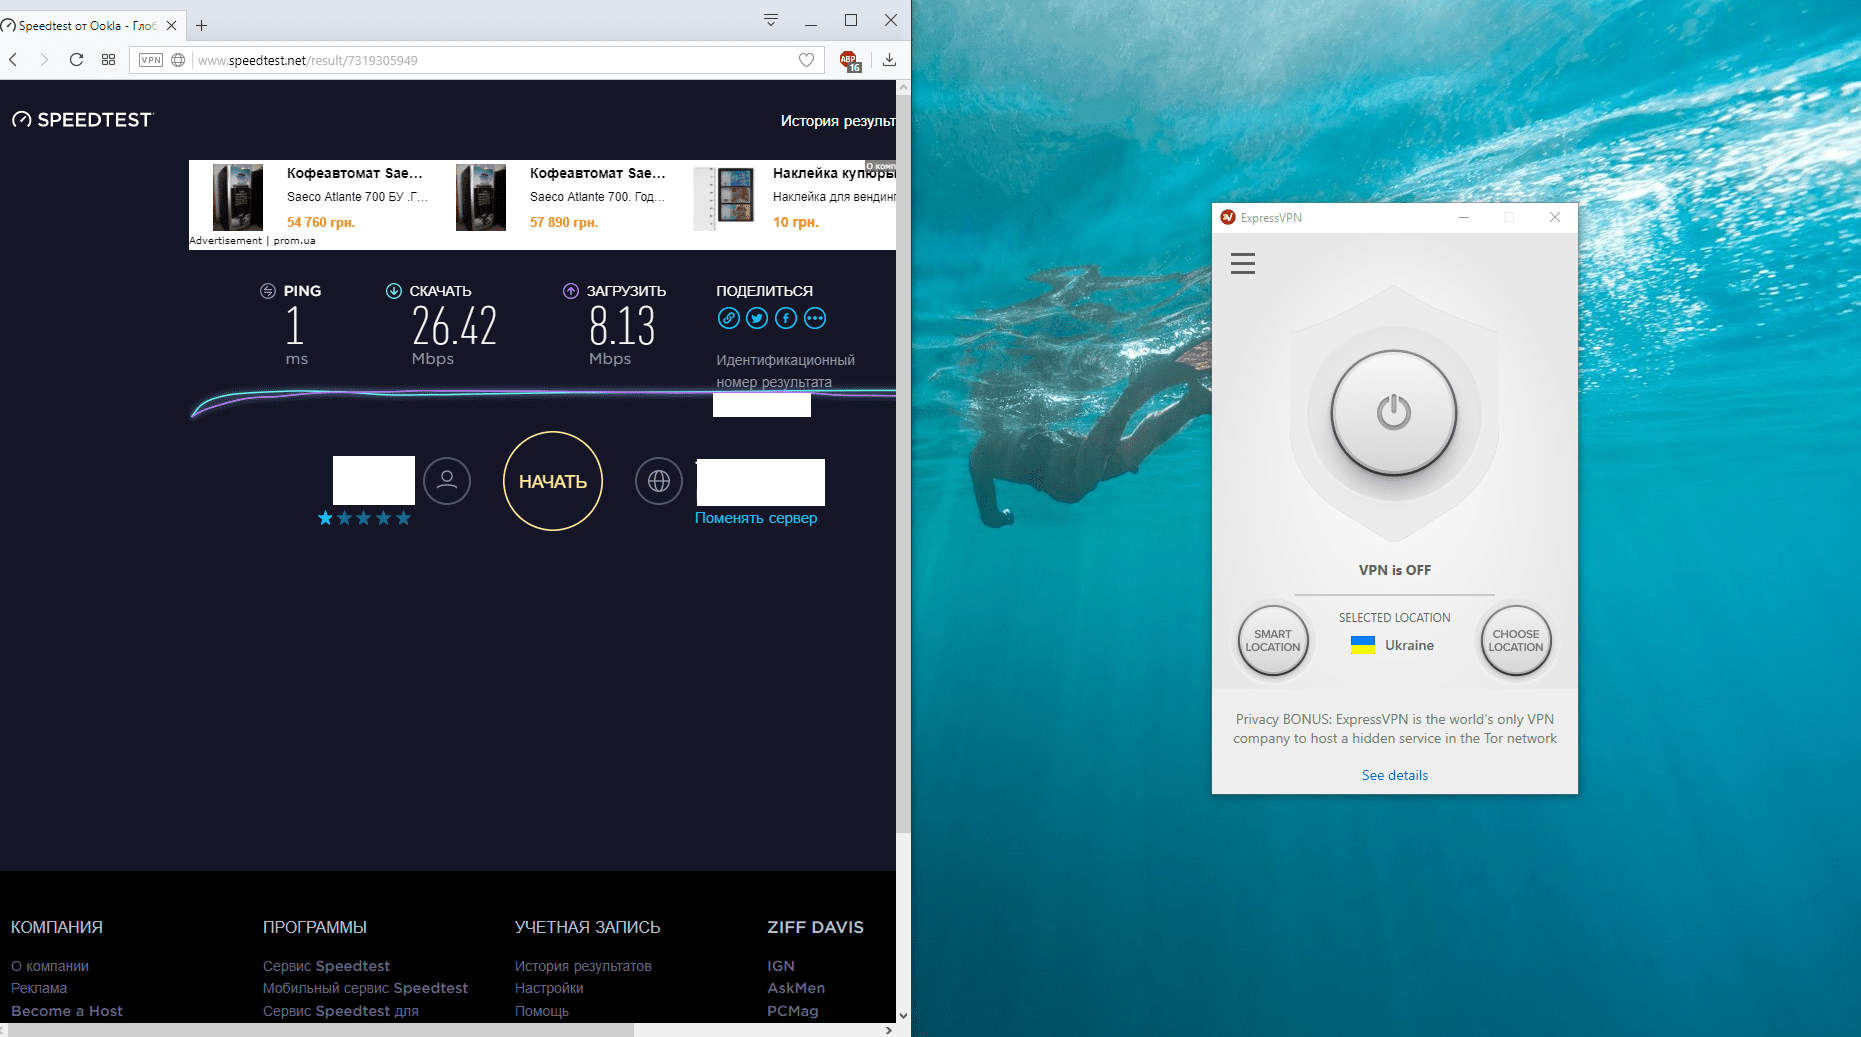
Task: Click the user profile icon
Action: pos(447,481)
